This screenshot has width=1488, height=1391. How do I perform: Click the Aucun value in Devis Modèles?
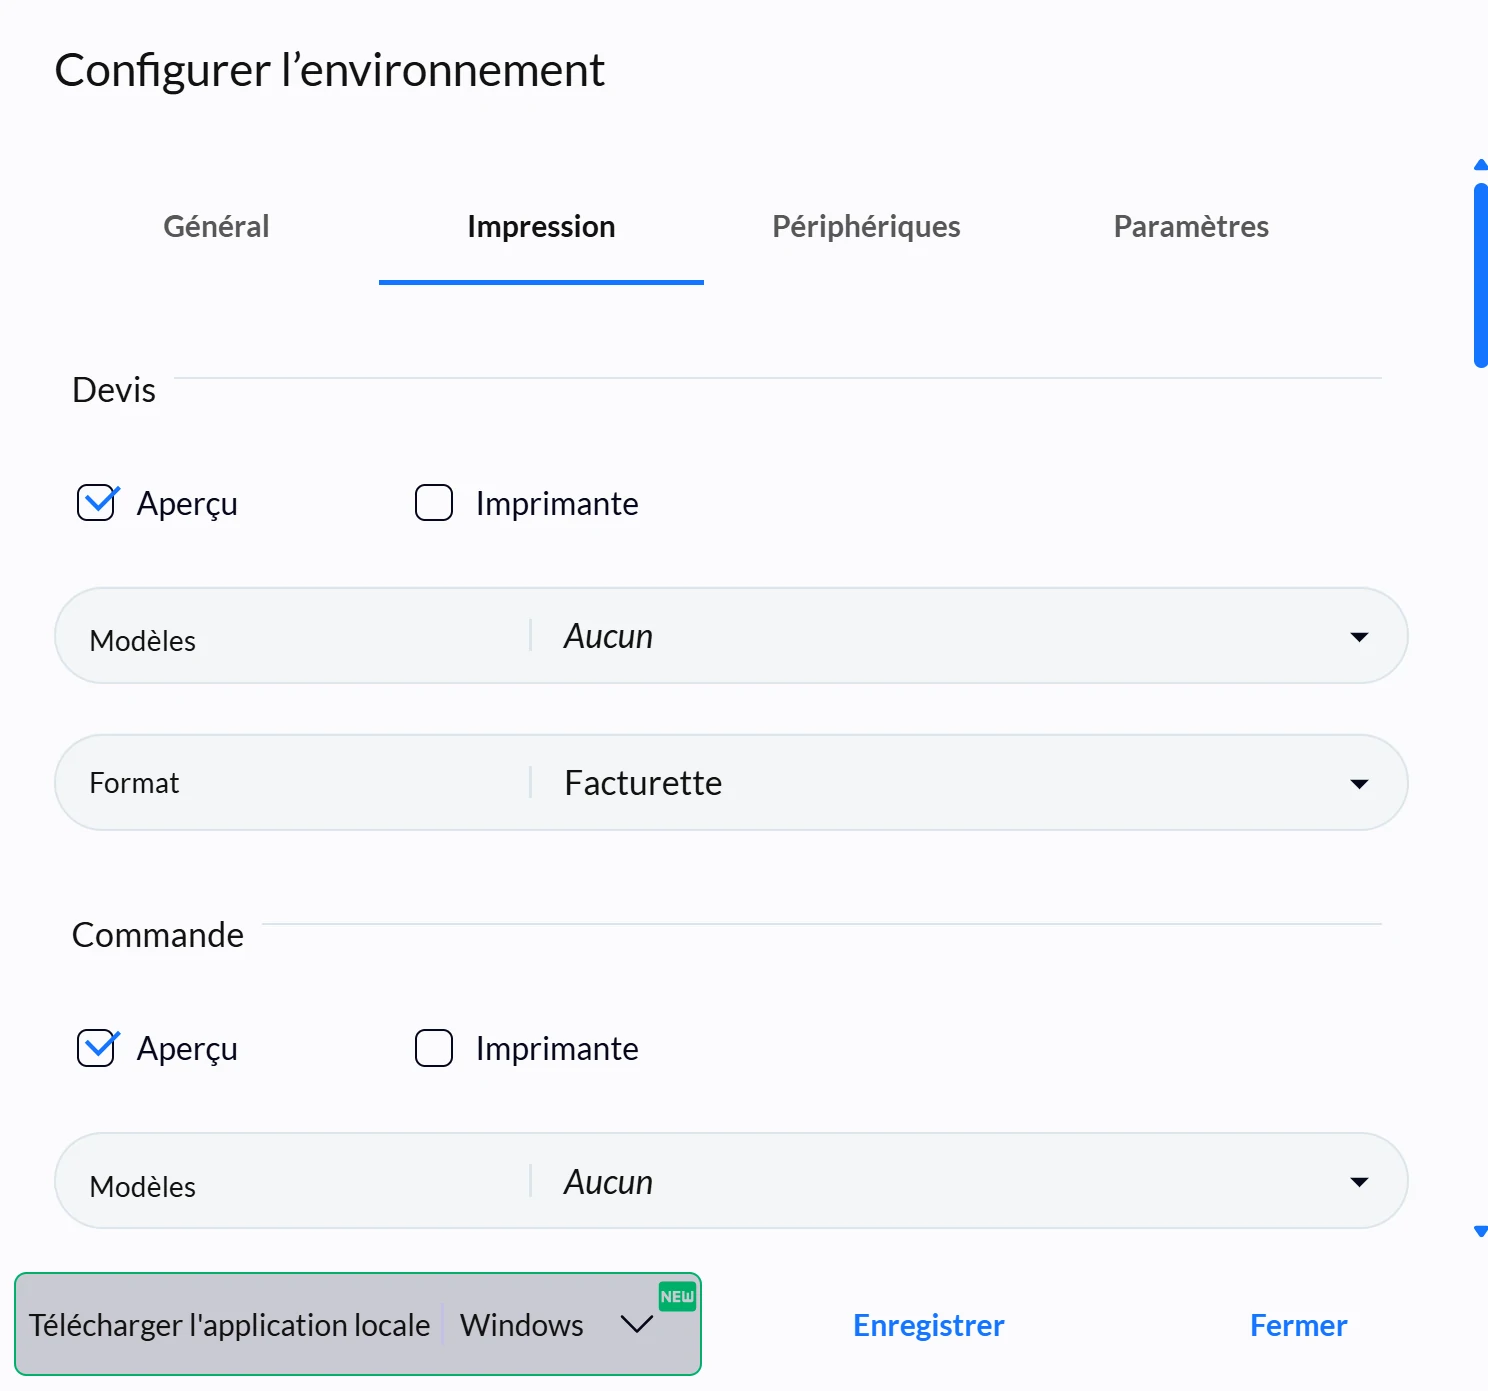608,636
